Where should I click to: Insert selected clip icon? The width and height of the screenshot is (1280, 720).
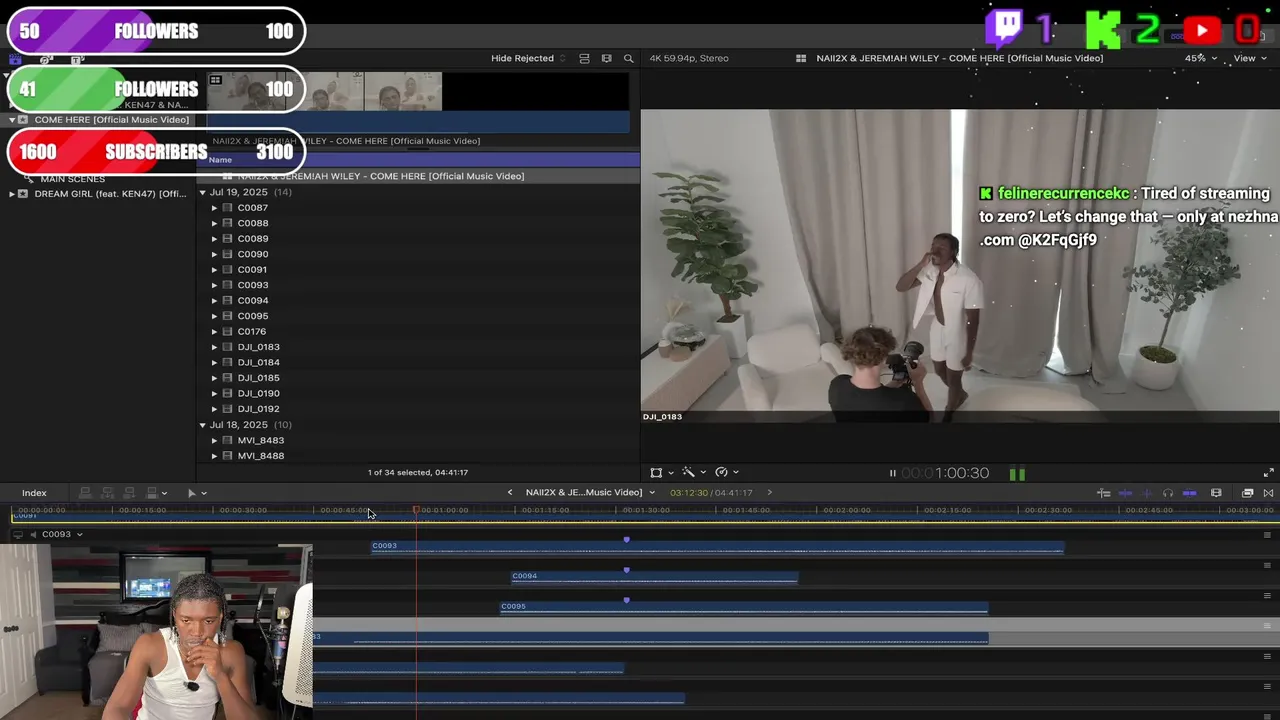[x=107, y=492]
